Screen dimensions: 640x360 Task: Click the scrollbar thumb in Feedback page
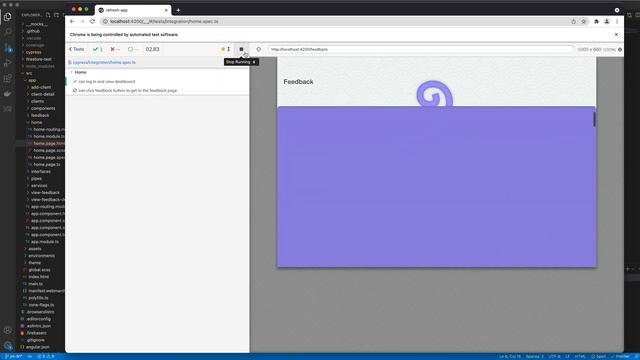[x=594, y=119]
